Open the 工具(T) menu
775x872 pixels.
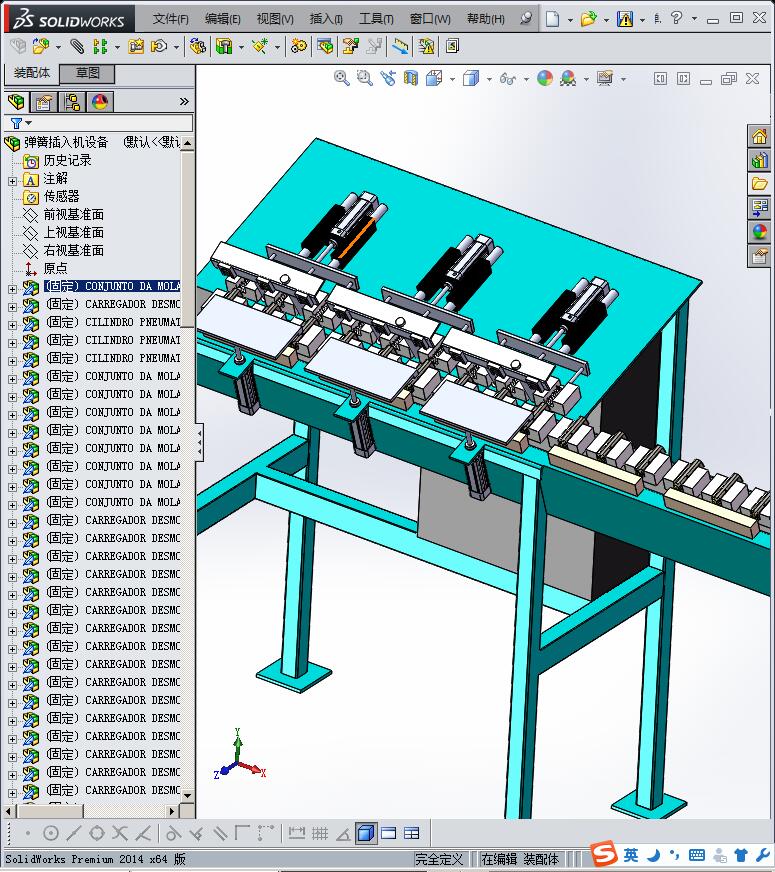click(376, 19)
